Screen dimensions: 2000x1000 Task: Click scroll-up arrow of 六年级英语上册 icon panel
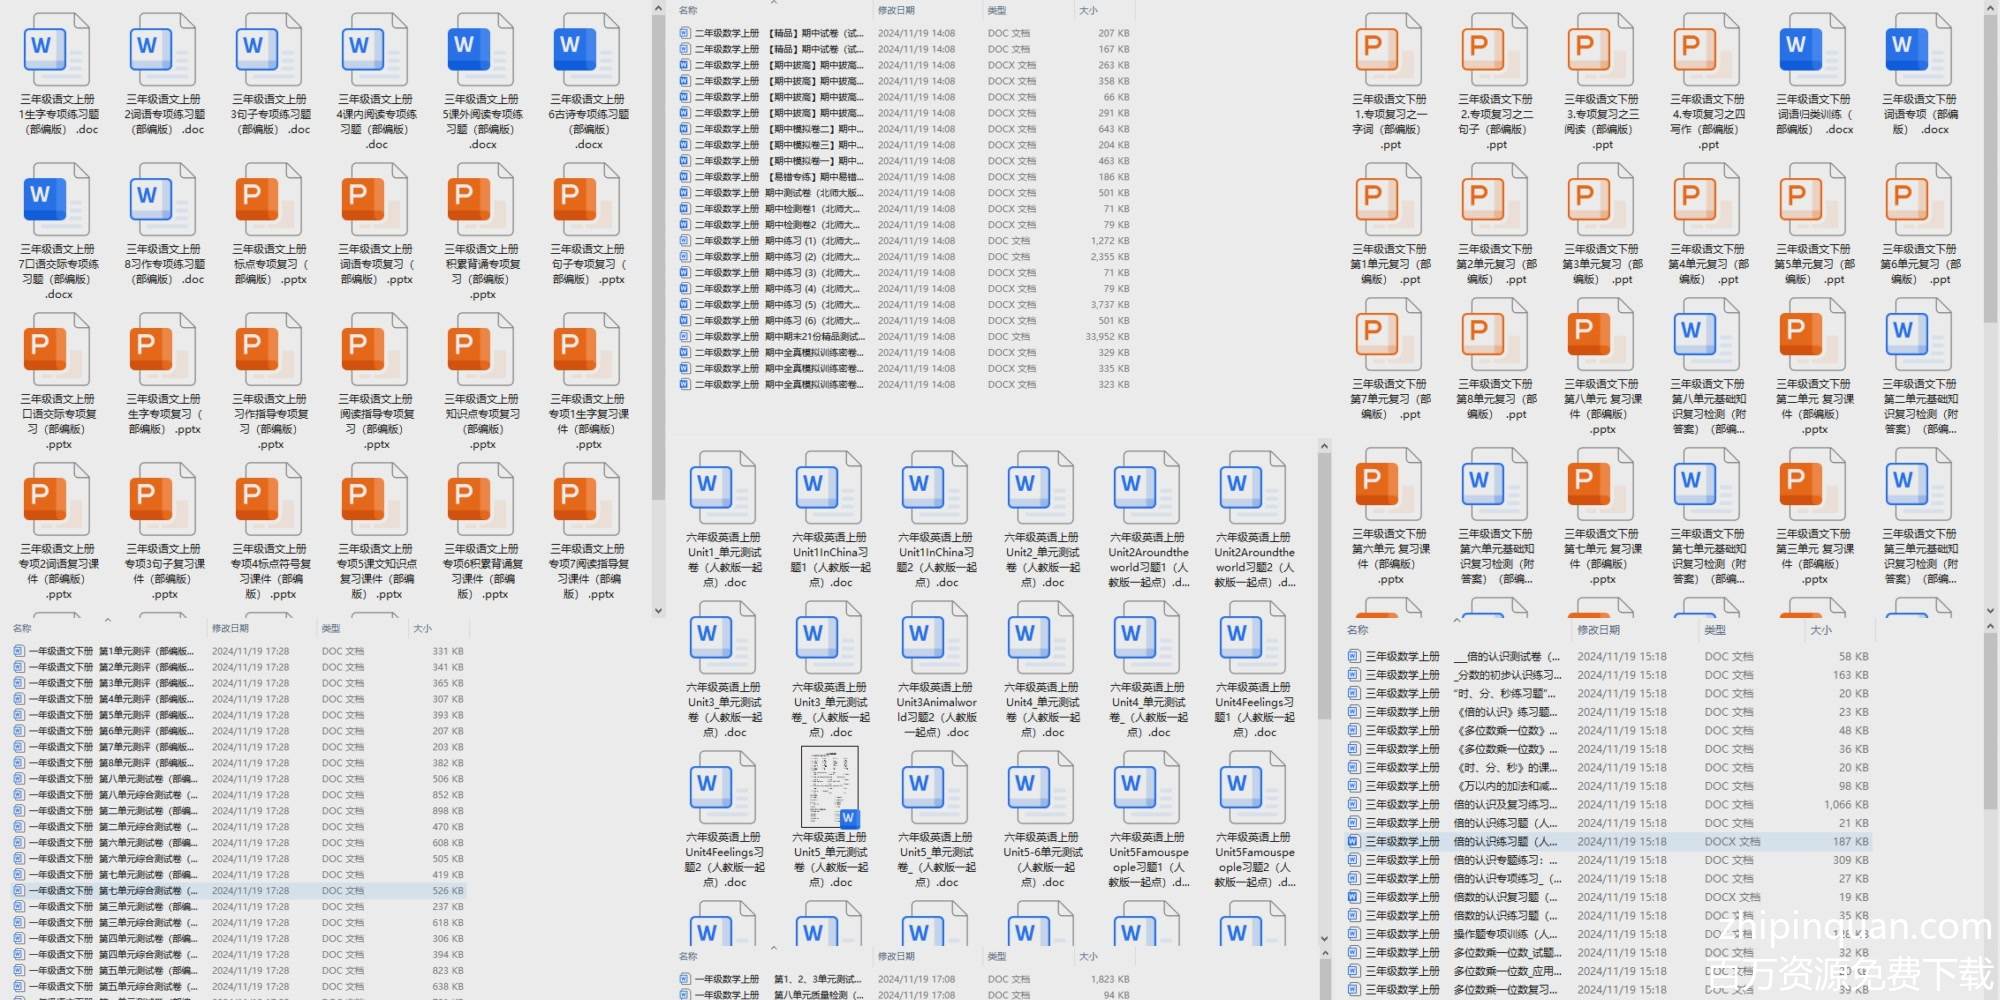pyautogui.click(x=1324, y=446)
